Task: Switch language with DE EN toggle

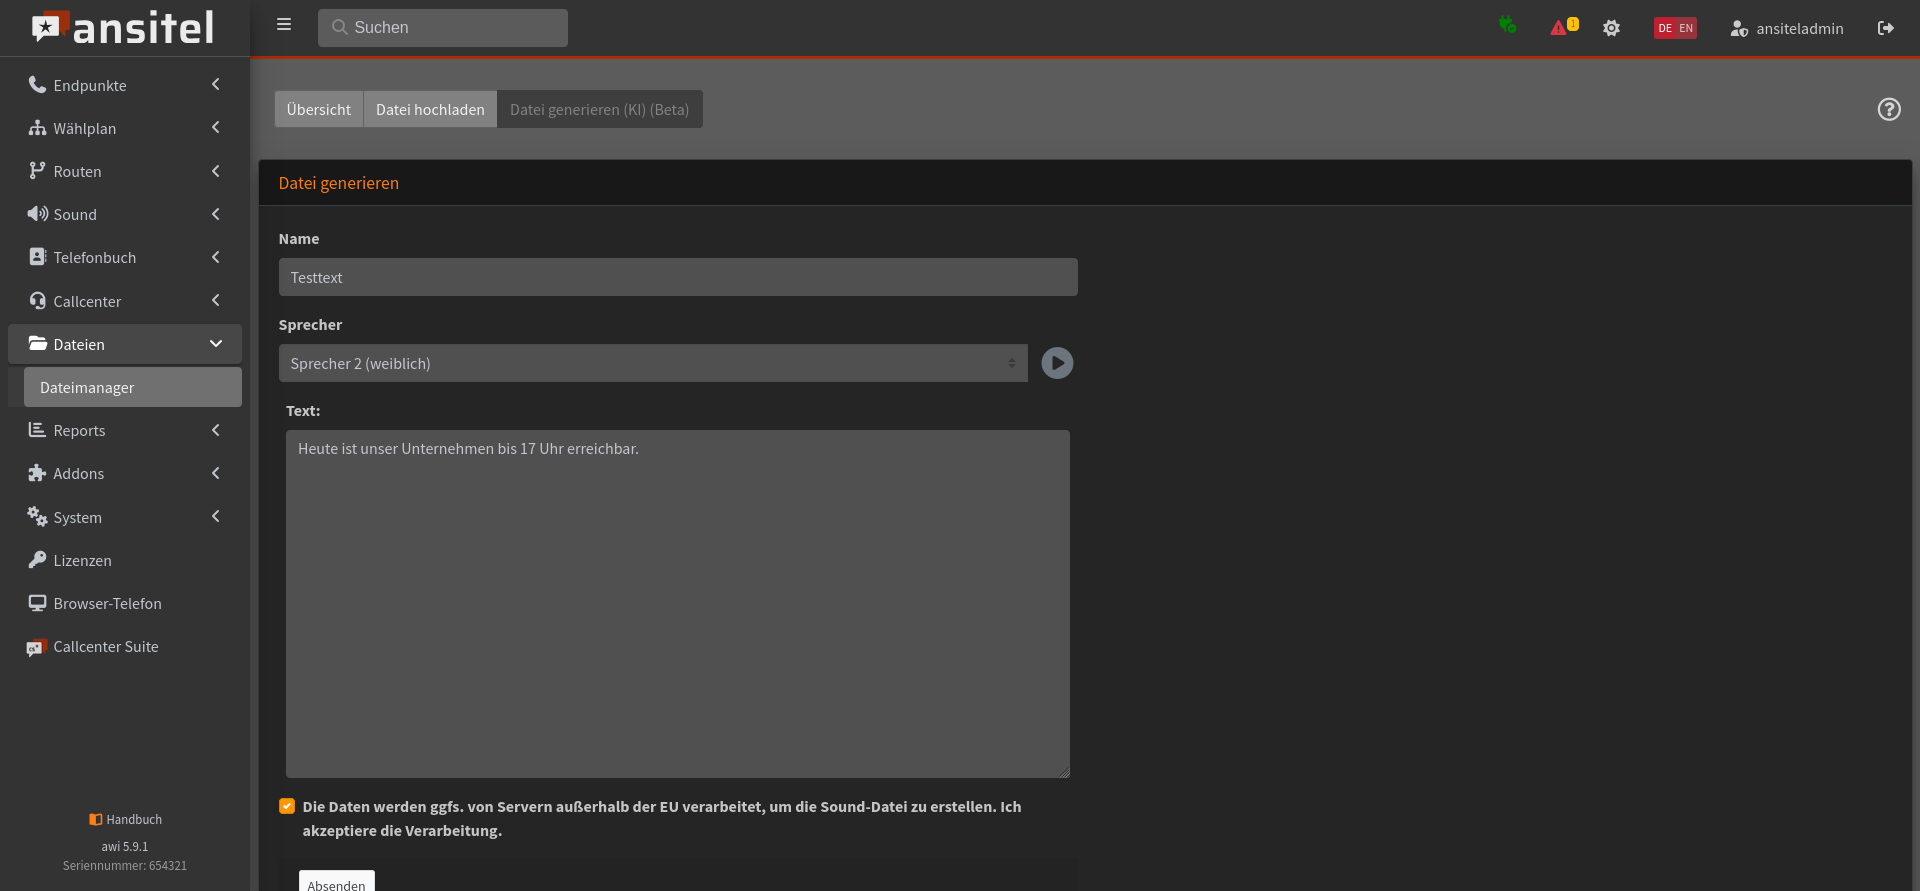Action: click(x=1675, y=28)
